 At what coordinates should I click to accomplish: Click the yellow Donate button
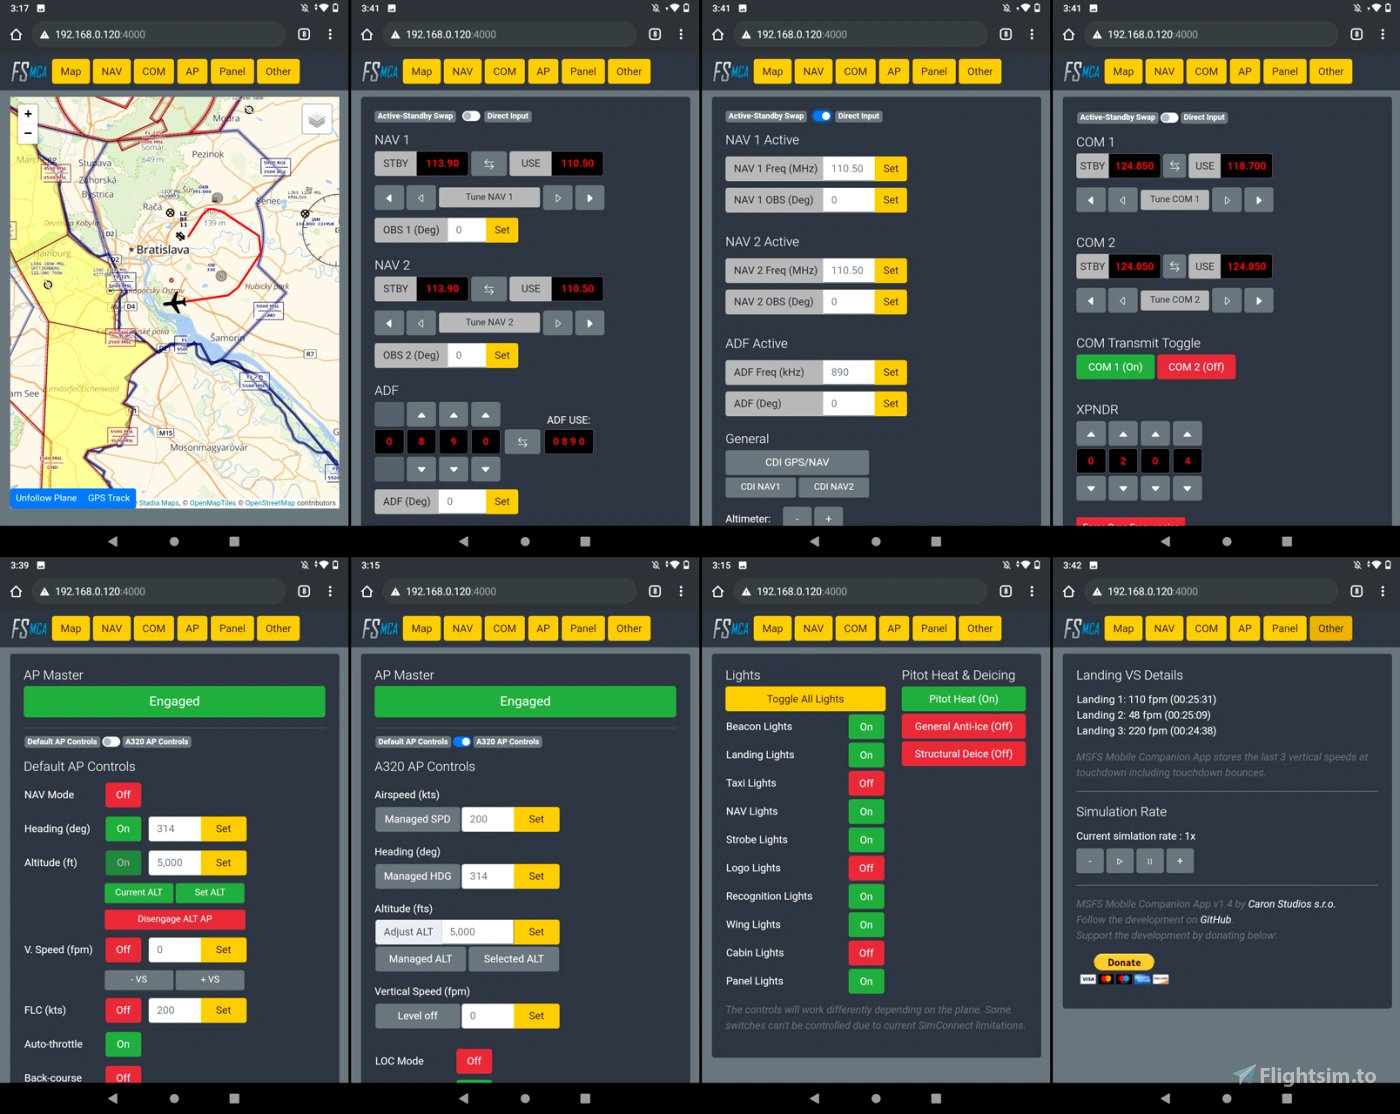1124,962
